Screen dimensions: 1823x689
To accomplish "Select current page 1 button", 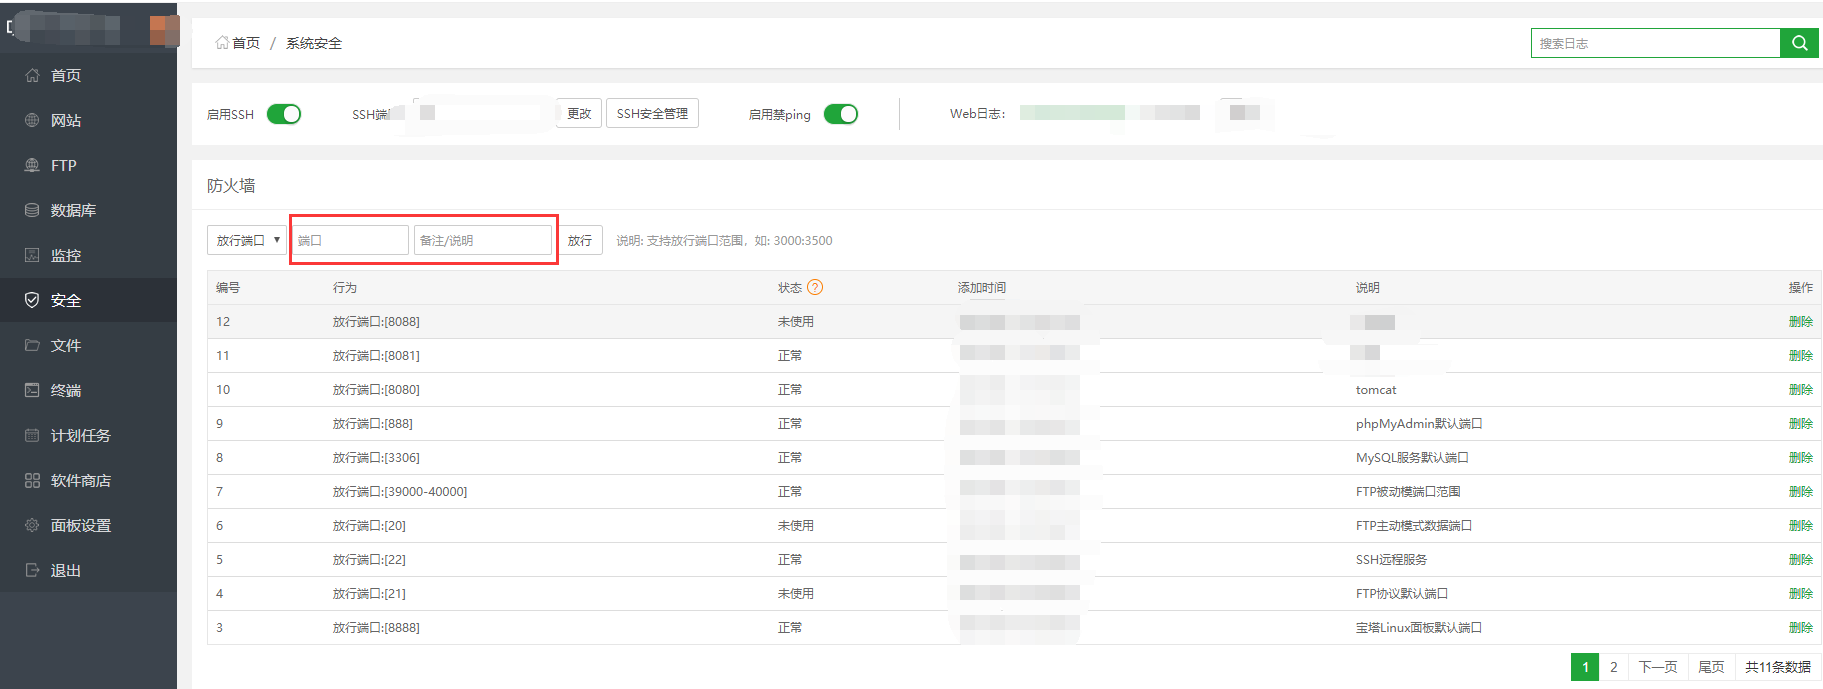I will 1585,667.
